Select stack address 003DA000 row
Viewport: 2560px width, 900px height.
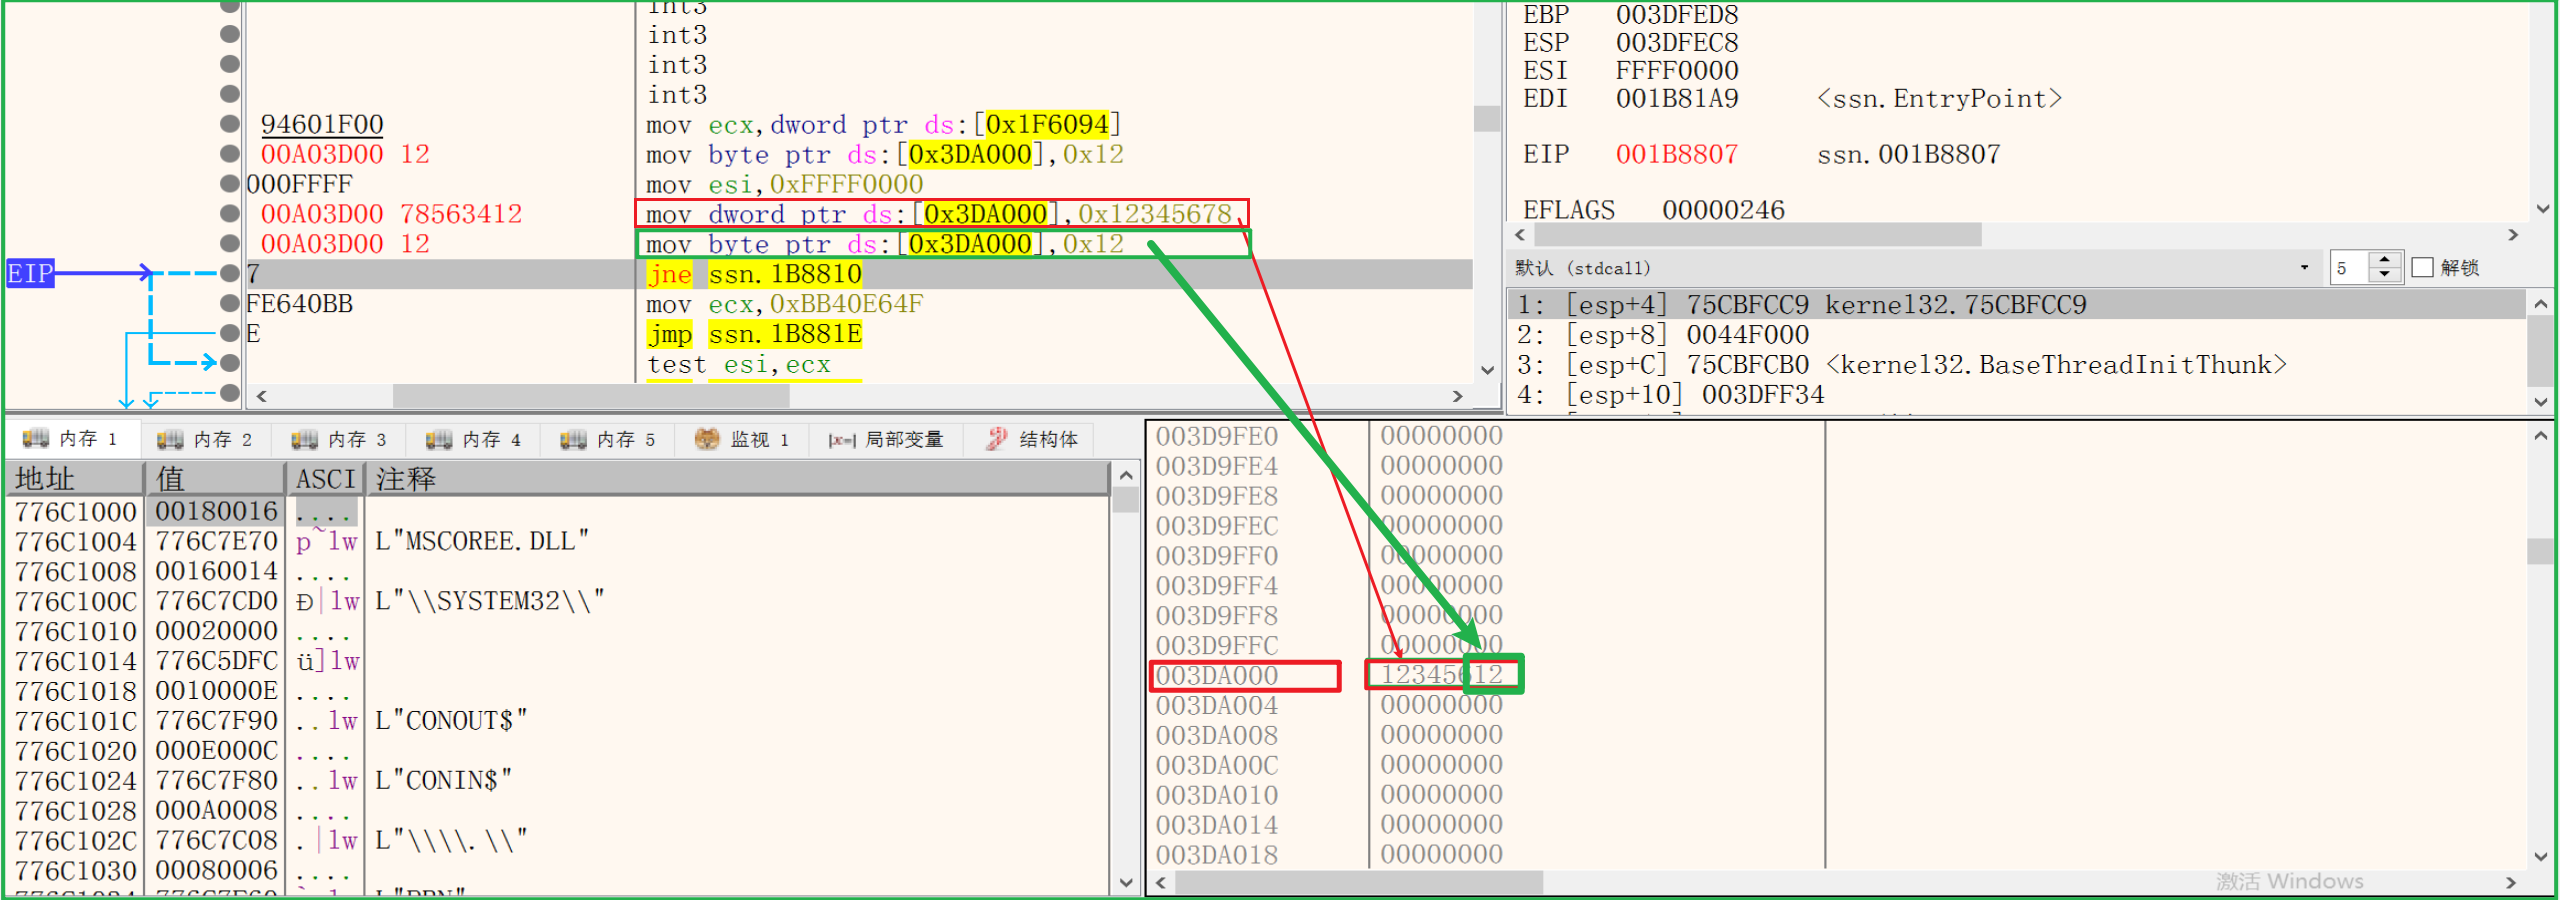coord(1217,676)
